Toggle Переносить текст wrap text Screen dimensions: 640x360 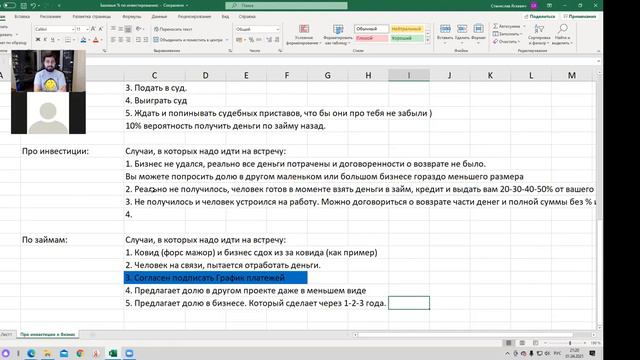173,29
